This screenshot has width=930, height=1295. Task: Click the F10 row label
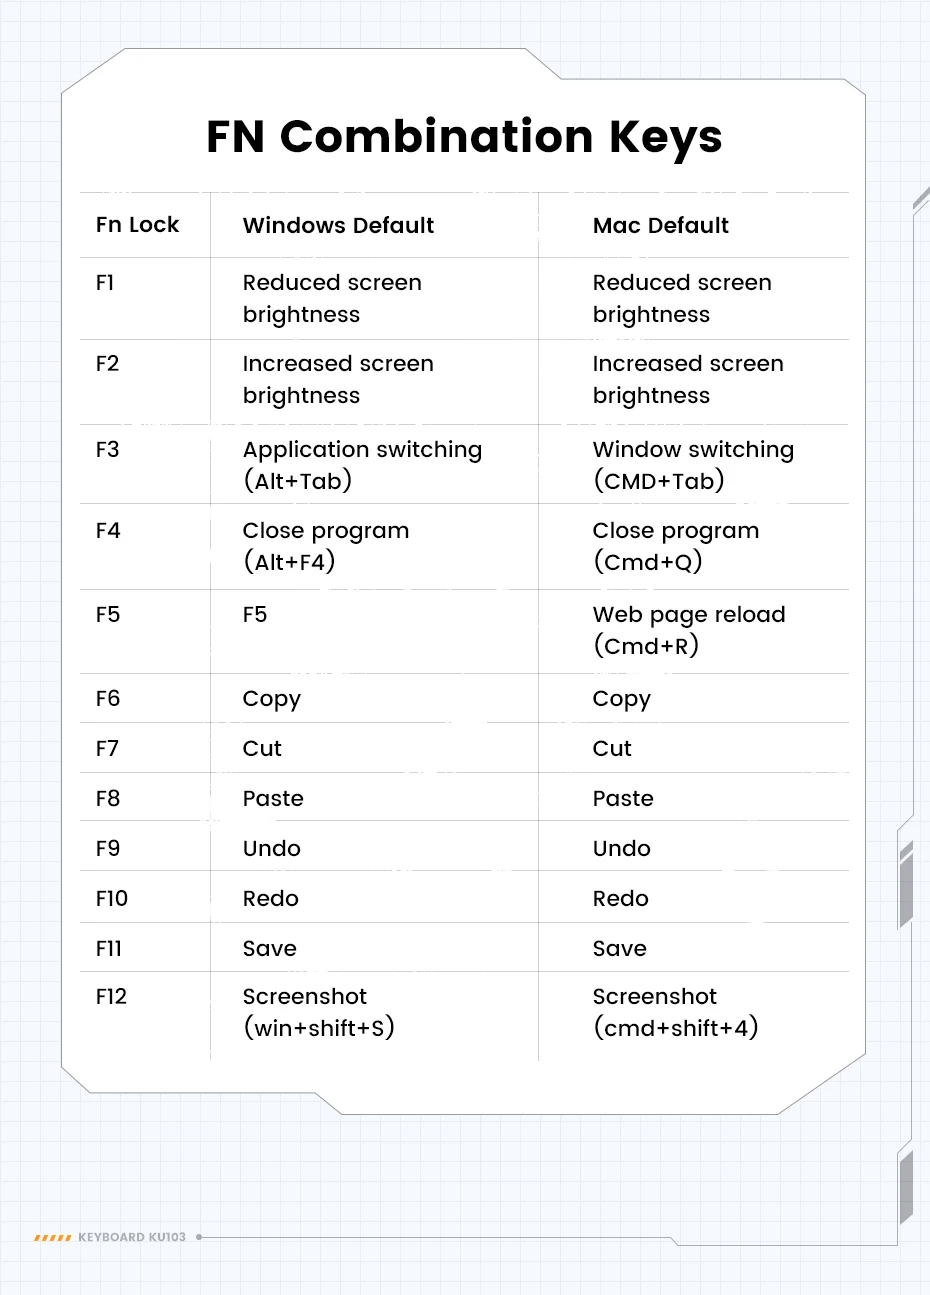[112, 899]
